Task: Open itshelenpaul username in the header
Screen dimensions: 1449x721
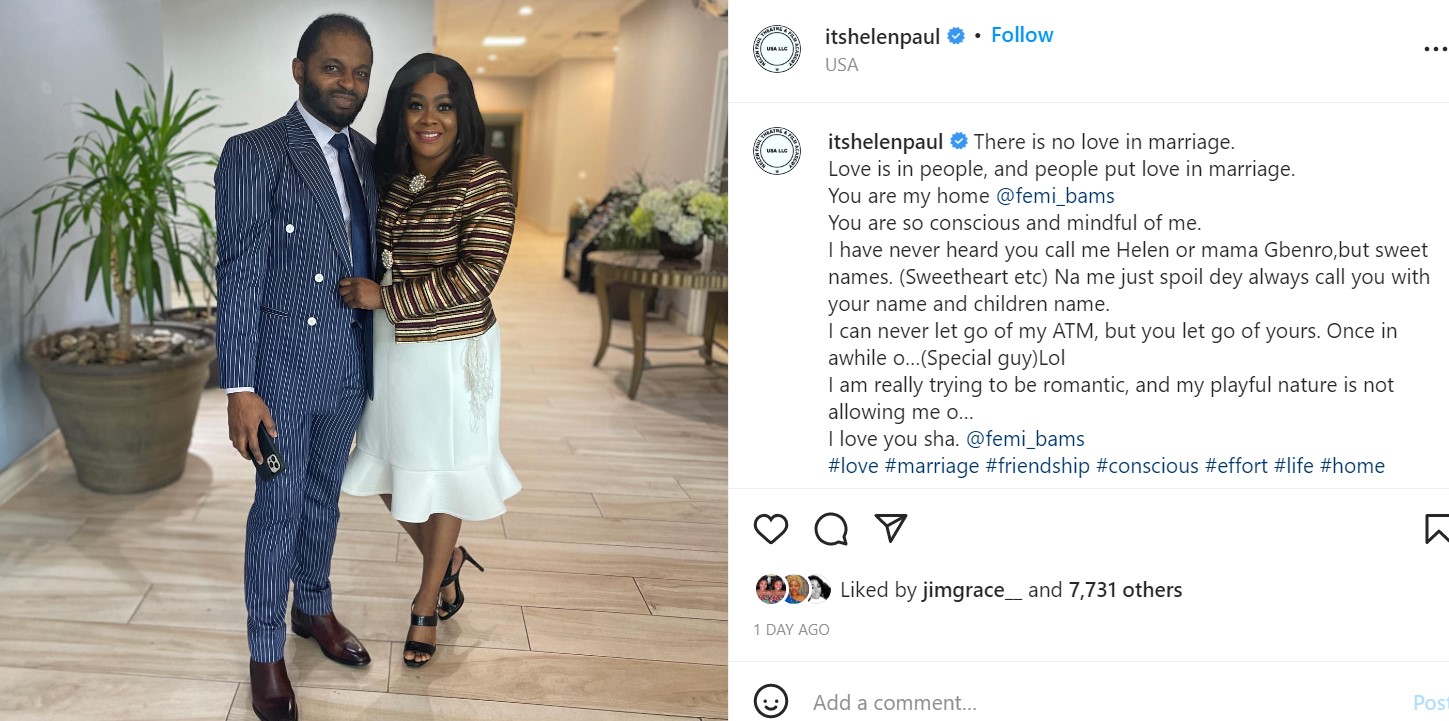Action: 883,36
